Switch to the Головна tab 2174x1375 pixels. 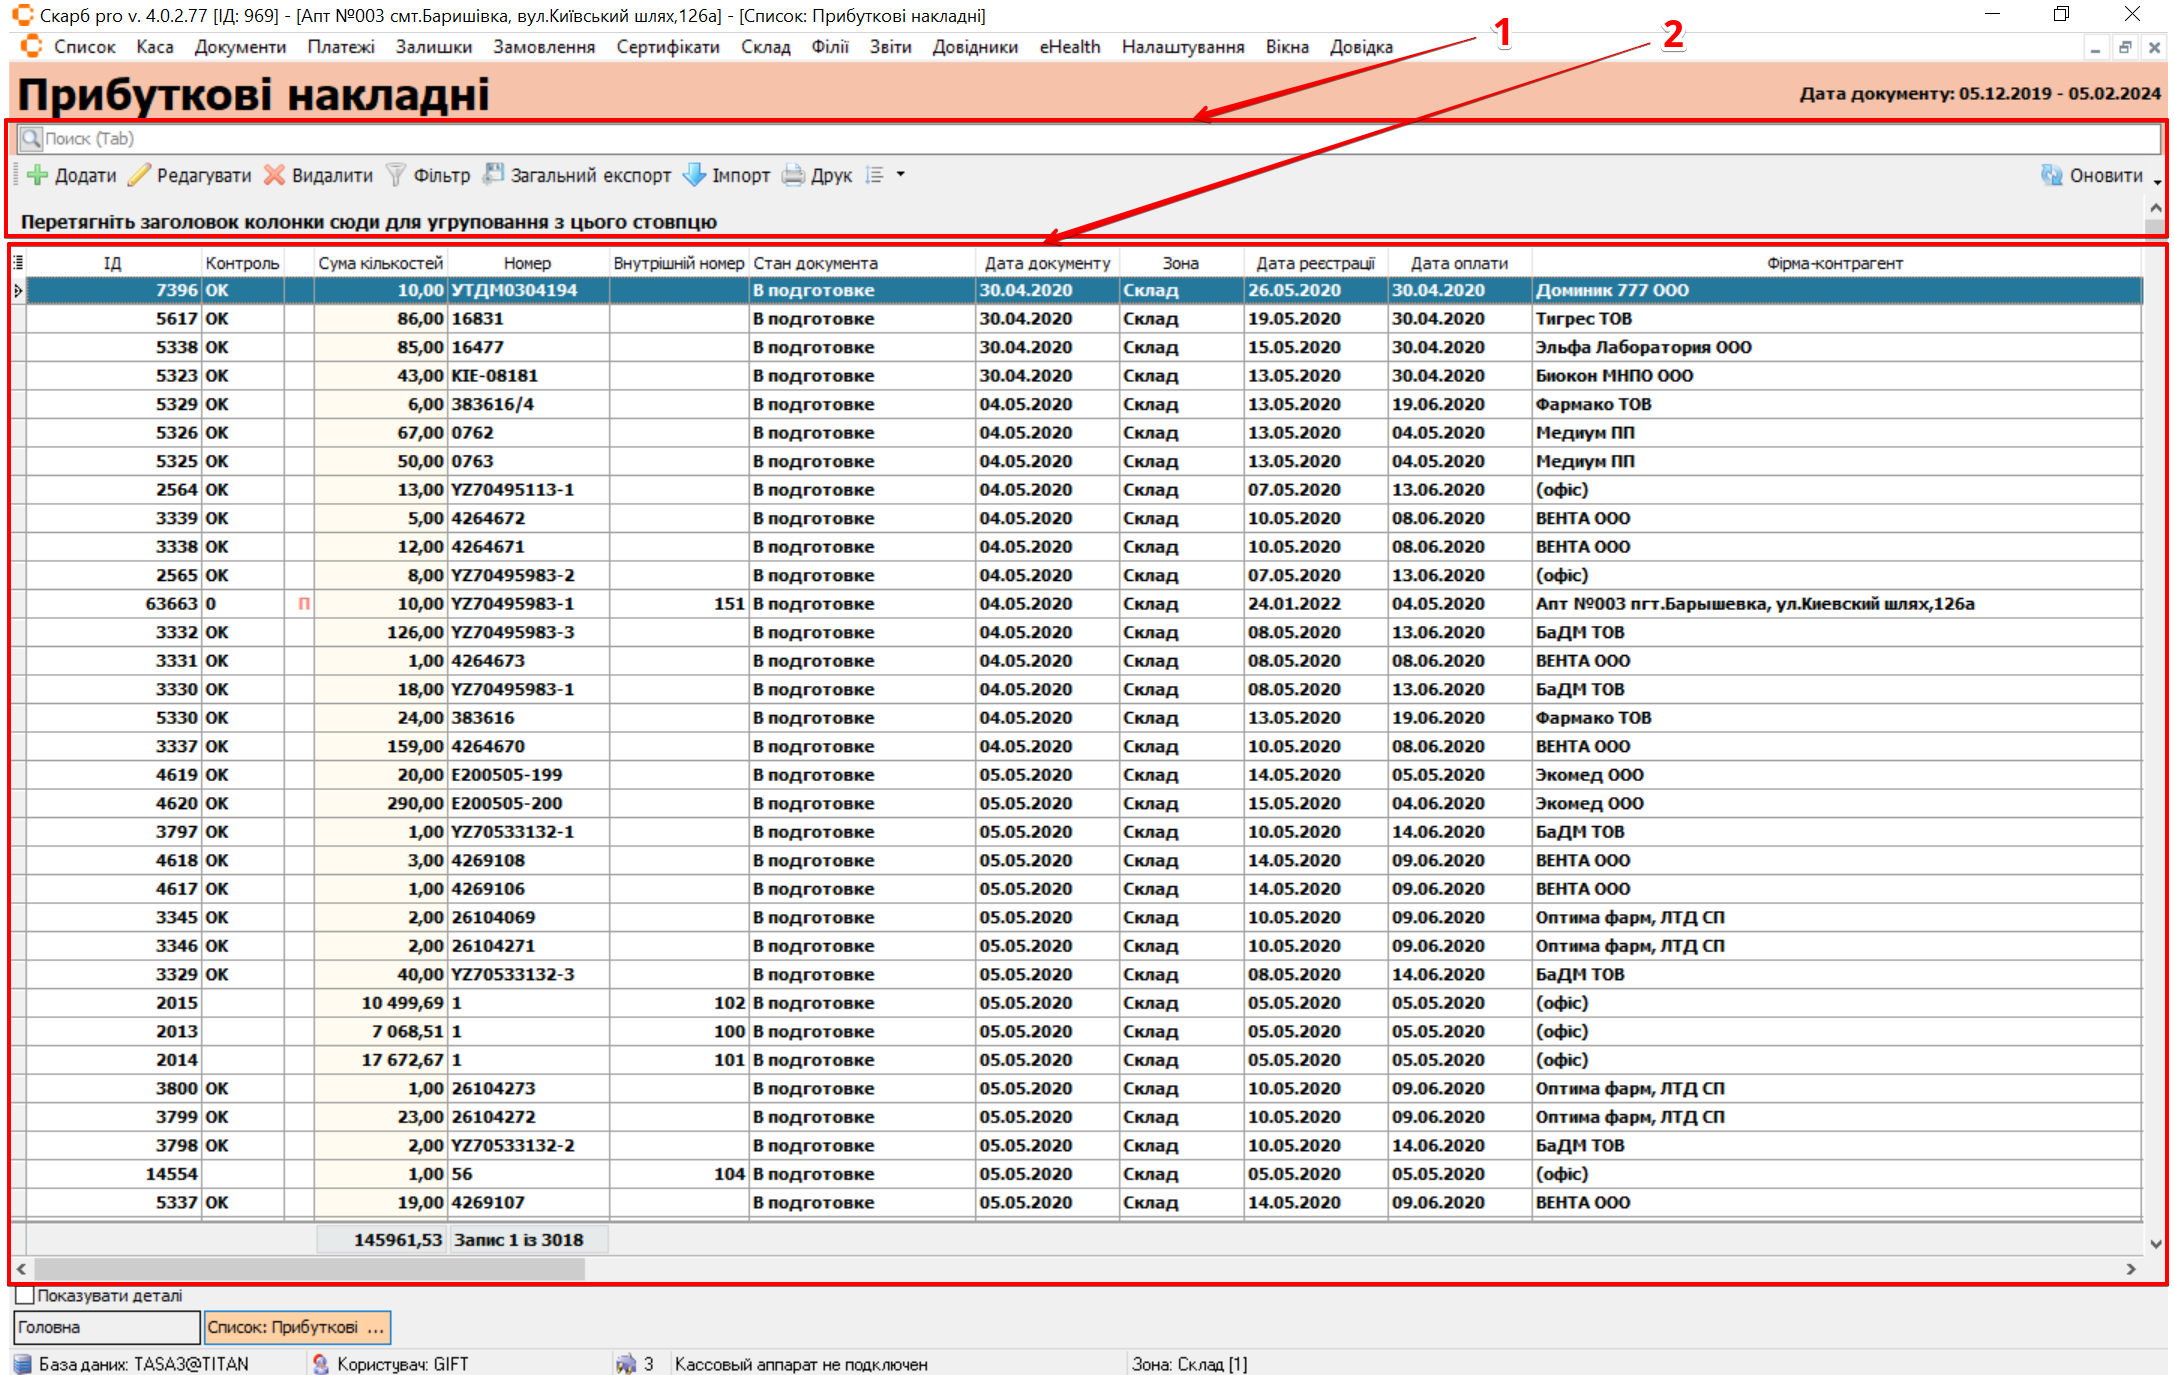point(105,1327)
